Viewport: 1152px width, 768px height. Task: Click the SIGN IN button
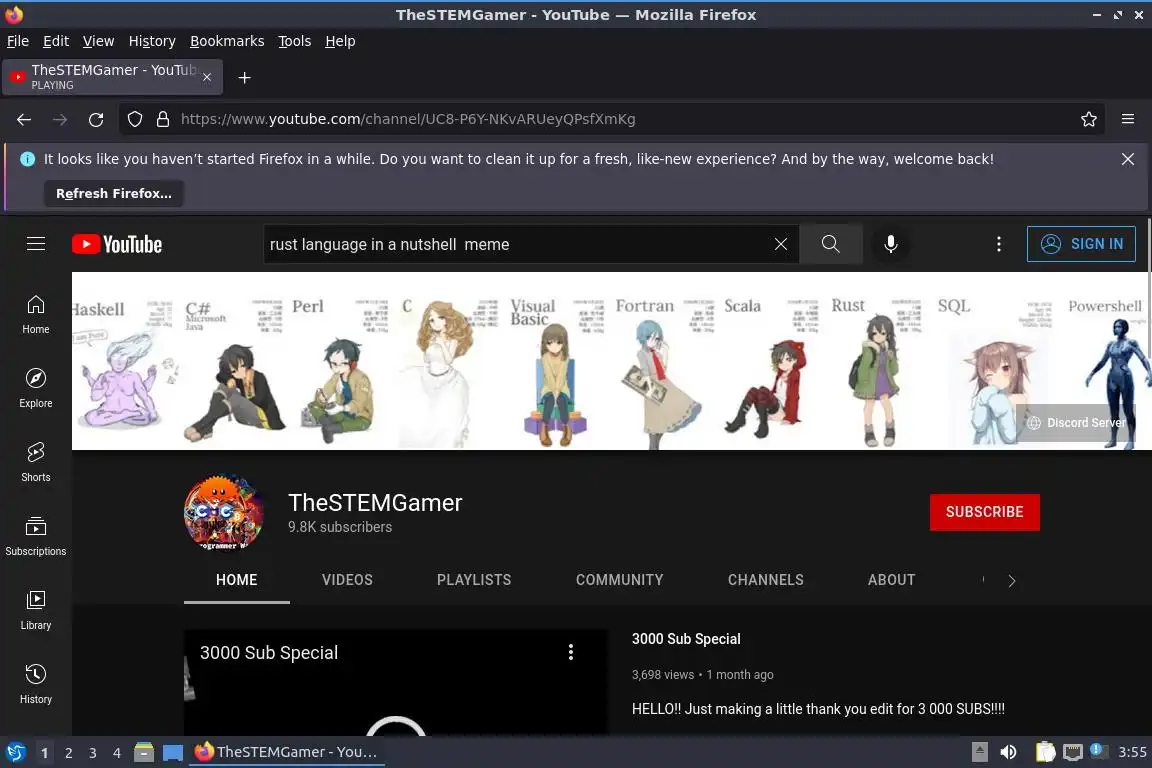(x=1081, y=244)
